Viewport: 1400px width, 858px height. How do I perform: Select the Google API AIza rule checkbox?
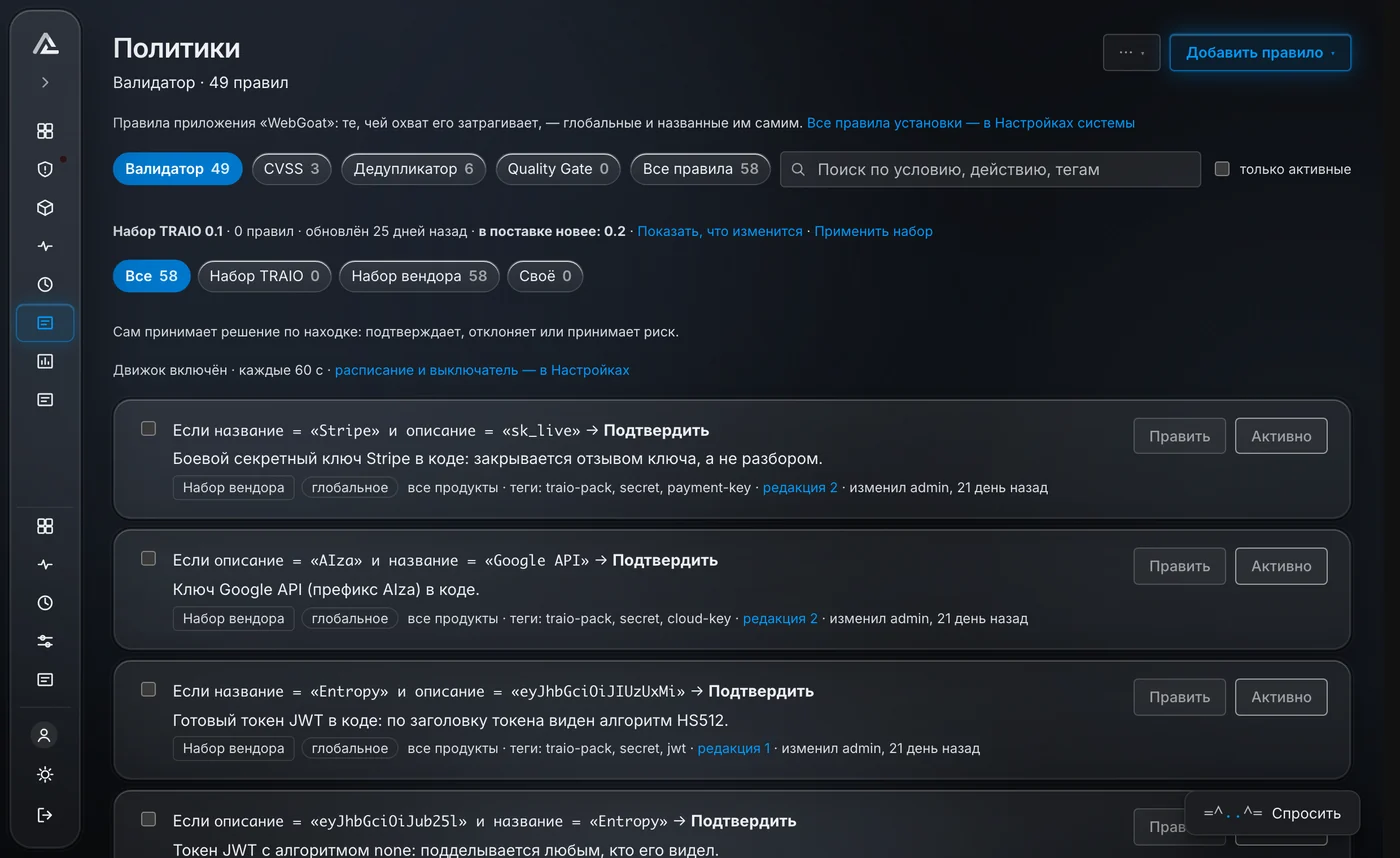click(148, 558)
